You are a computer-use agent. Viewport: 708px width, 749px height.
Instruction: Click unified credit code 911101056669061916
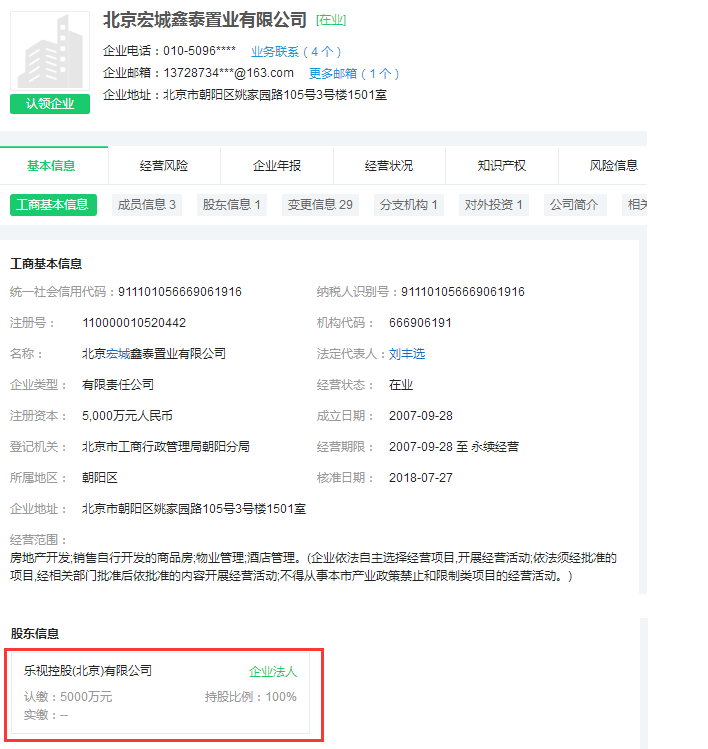tap(180, 292)
